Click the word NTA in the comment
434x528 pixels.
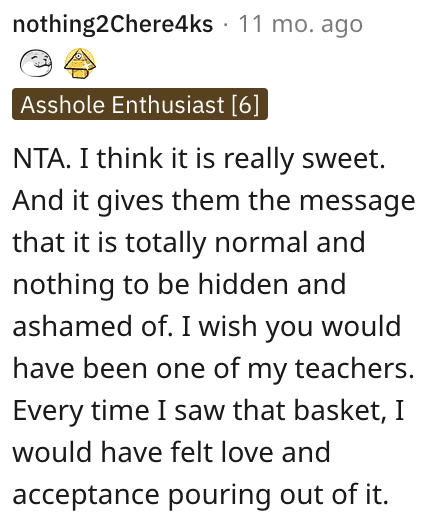click(x=40, y=158)
